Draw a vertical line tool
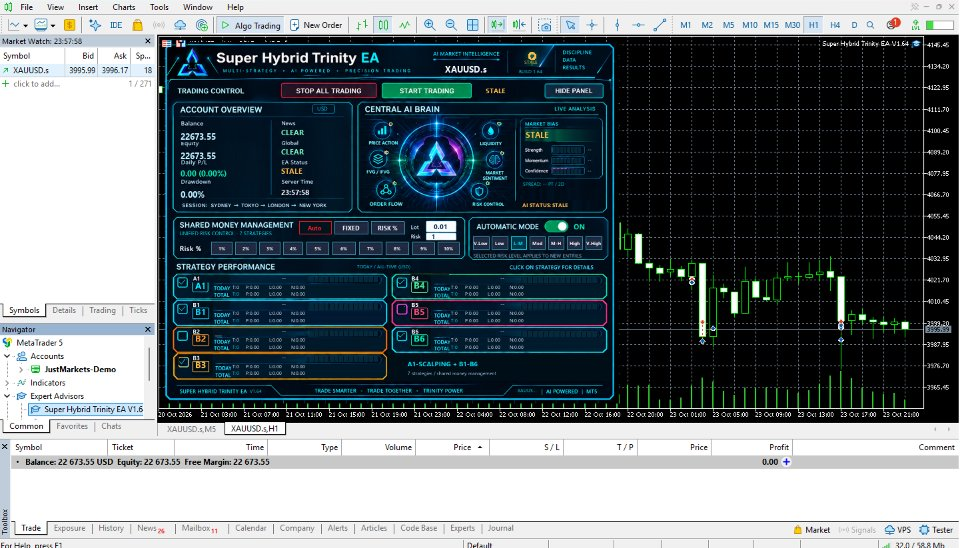The image size is (960, 548). point(617,25)
